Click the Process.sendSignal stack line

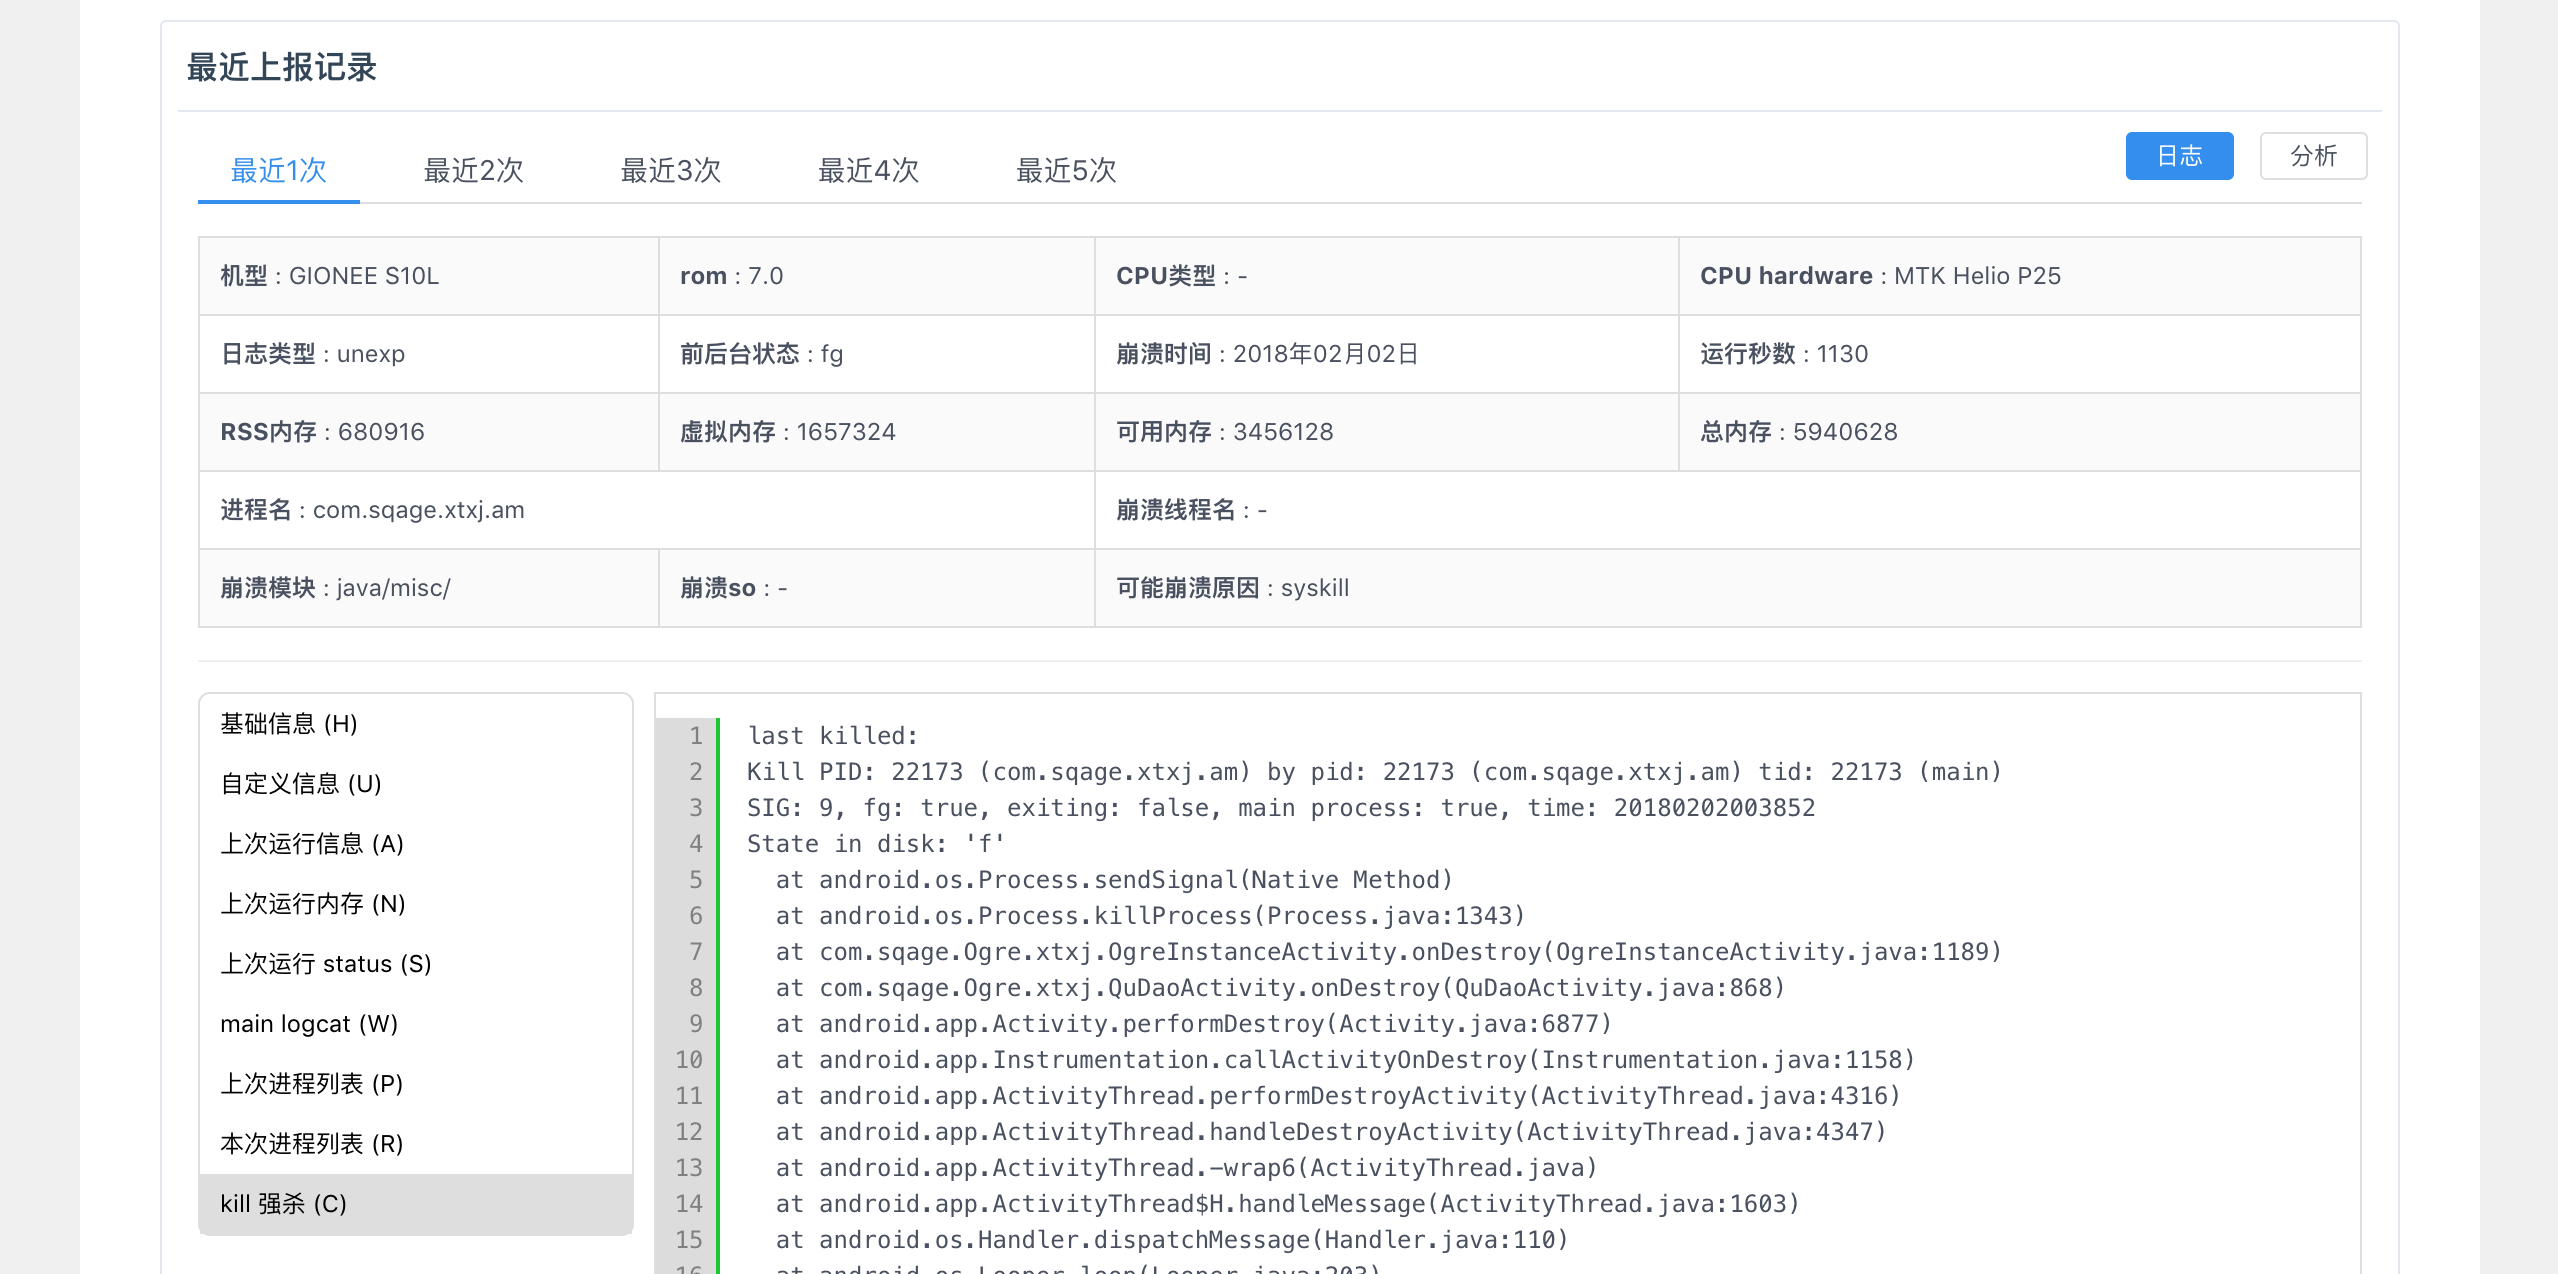[x=1114, y=880]
